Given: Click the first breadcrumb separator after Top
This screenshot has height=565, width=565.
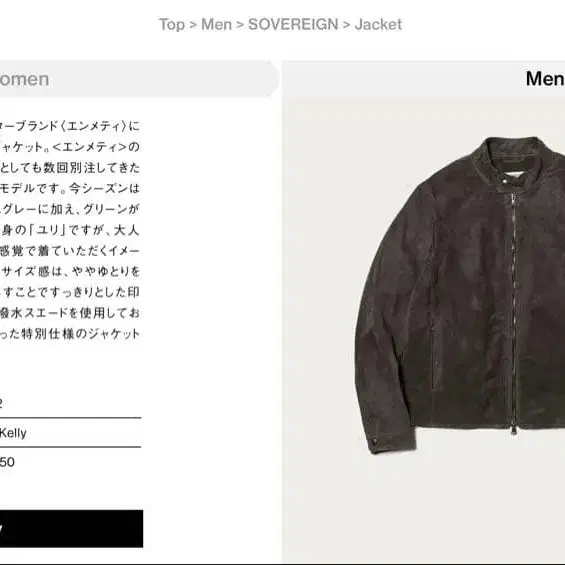Looking at the screenshot, I should 193,25.
